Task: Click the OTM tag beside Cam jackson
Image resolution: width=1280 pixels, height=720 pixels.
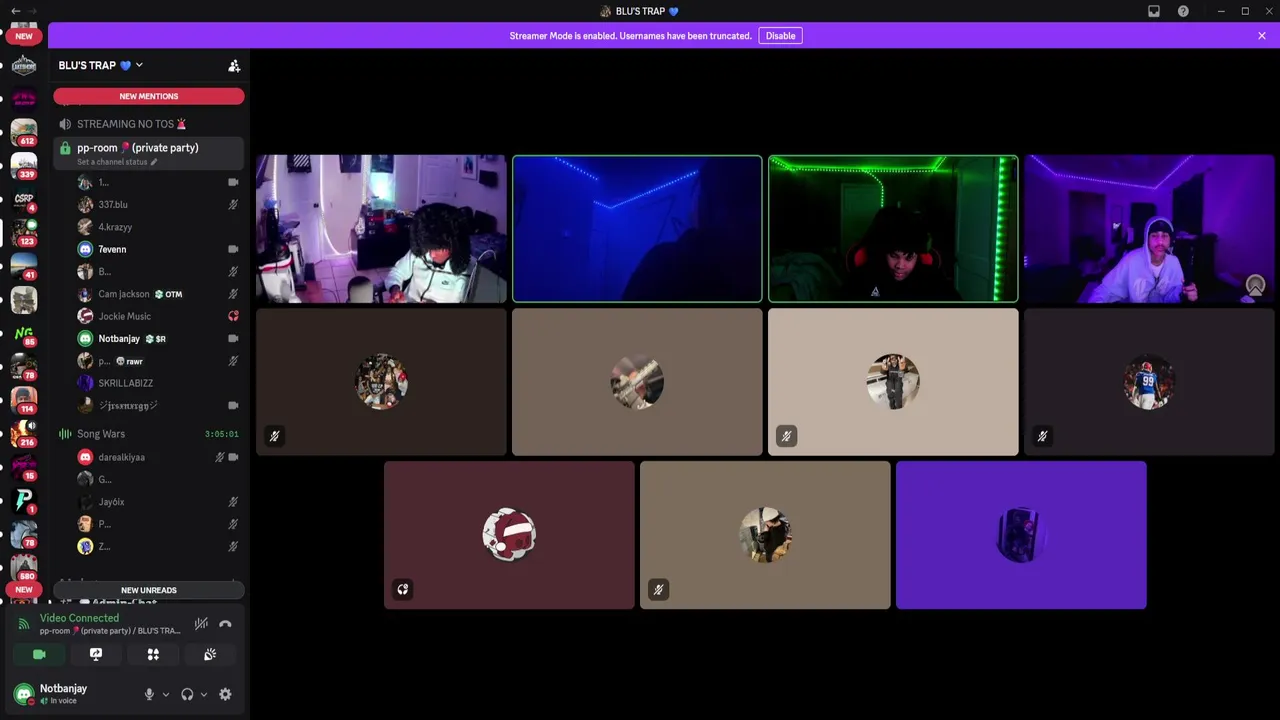Action: pos(168,294)
